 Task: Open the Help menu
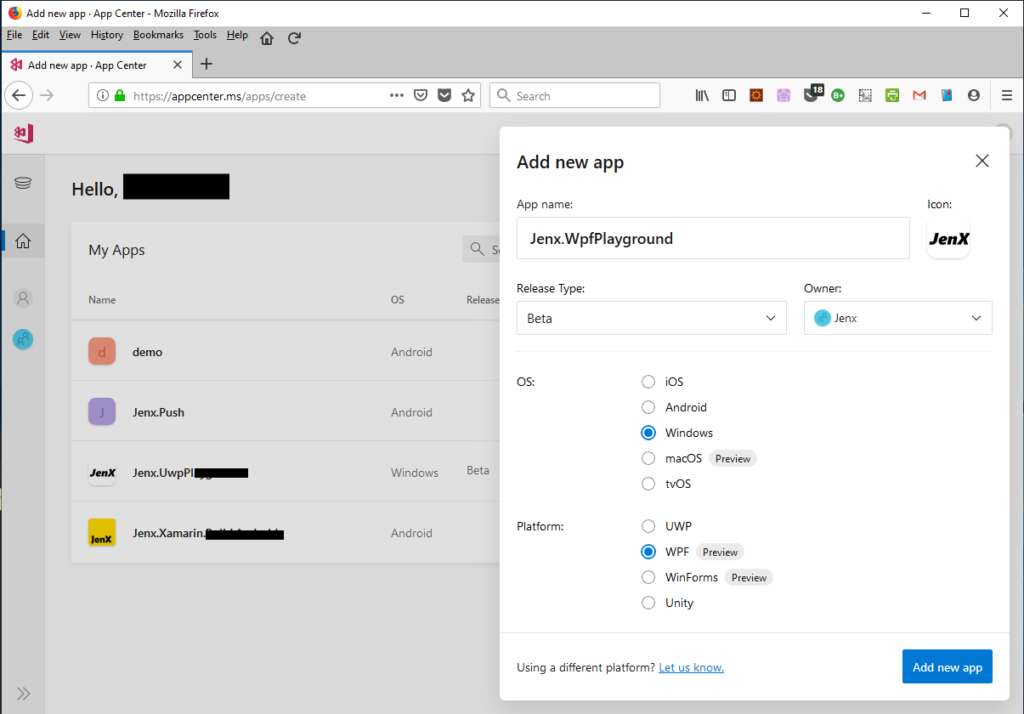coord(237,35)
